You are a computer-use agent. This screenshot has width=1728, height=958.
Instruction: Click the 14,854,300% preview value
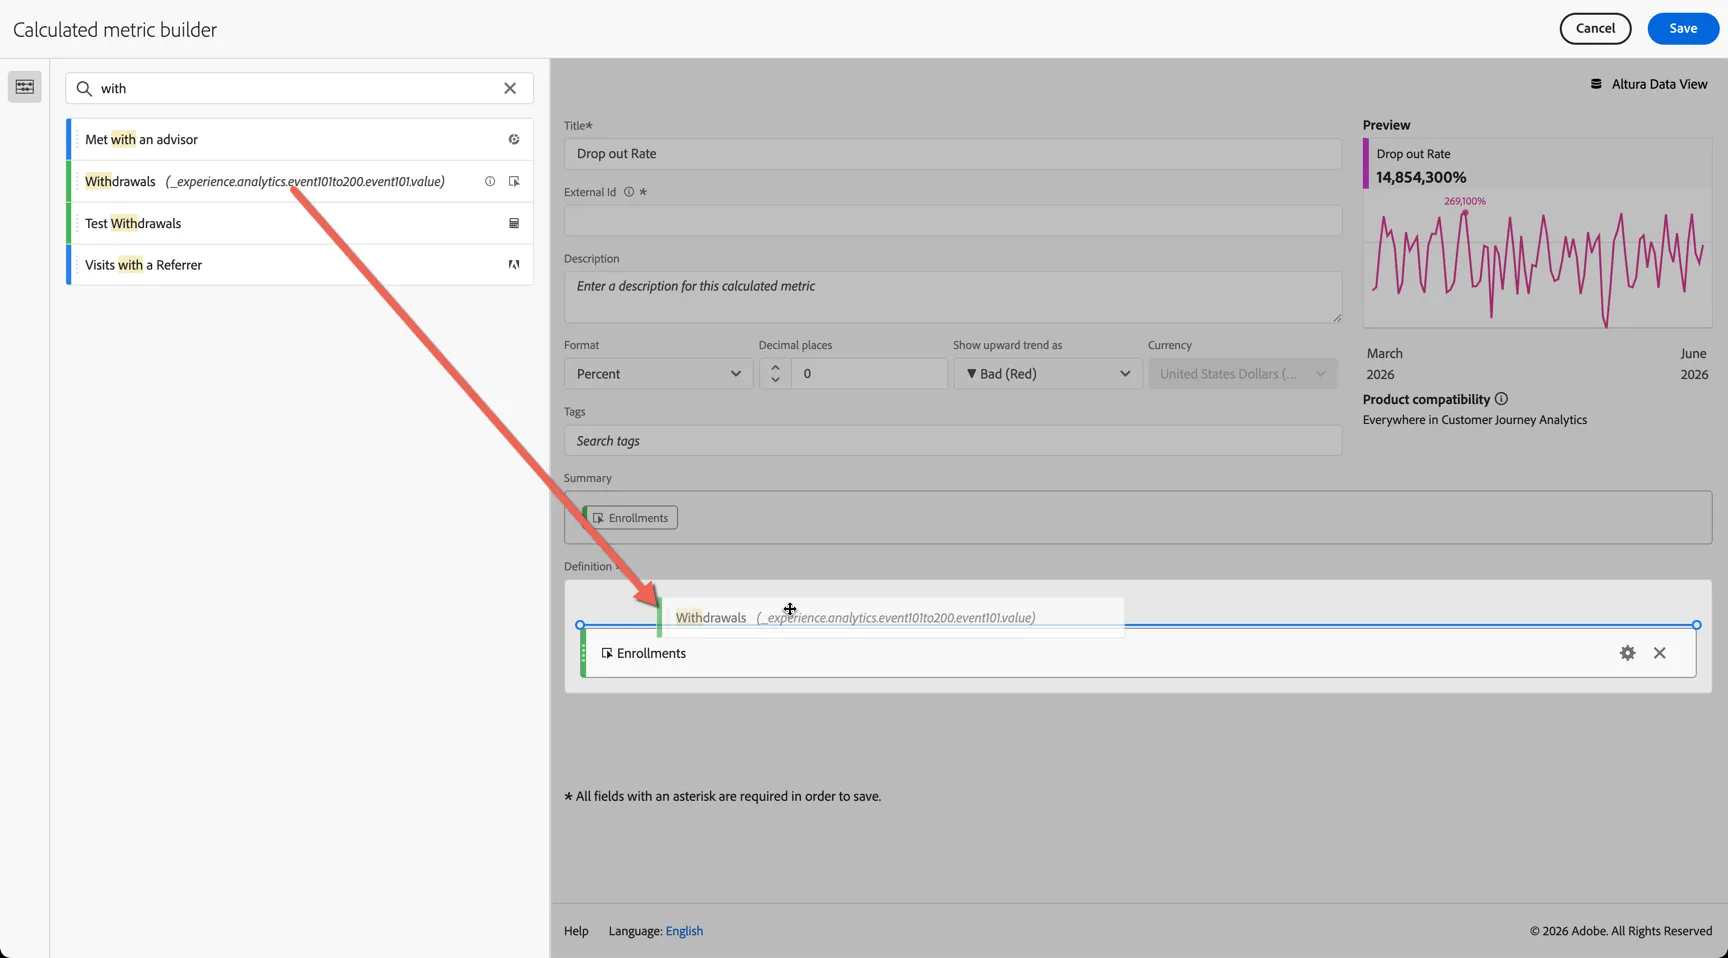click(1421, 177)
